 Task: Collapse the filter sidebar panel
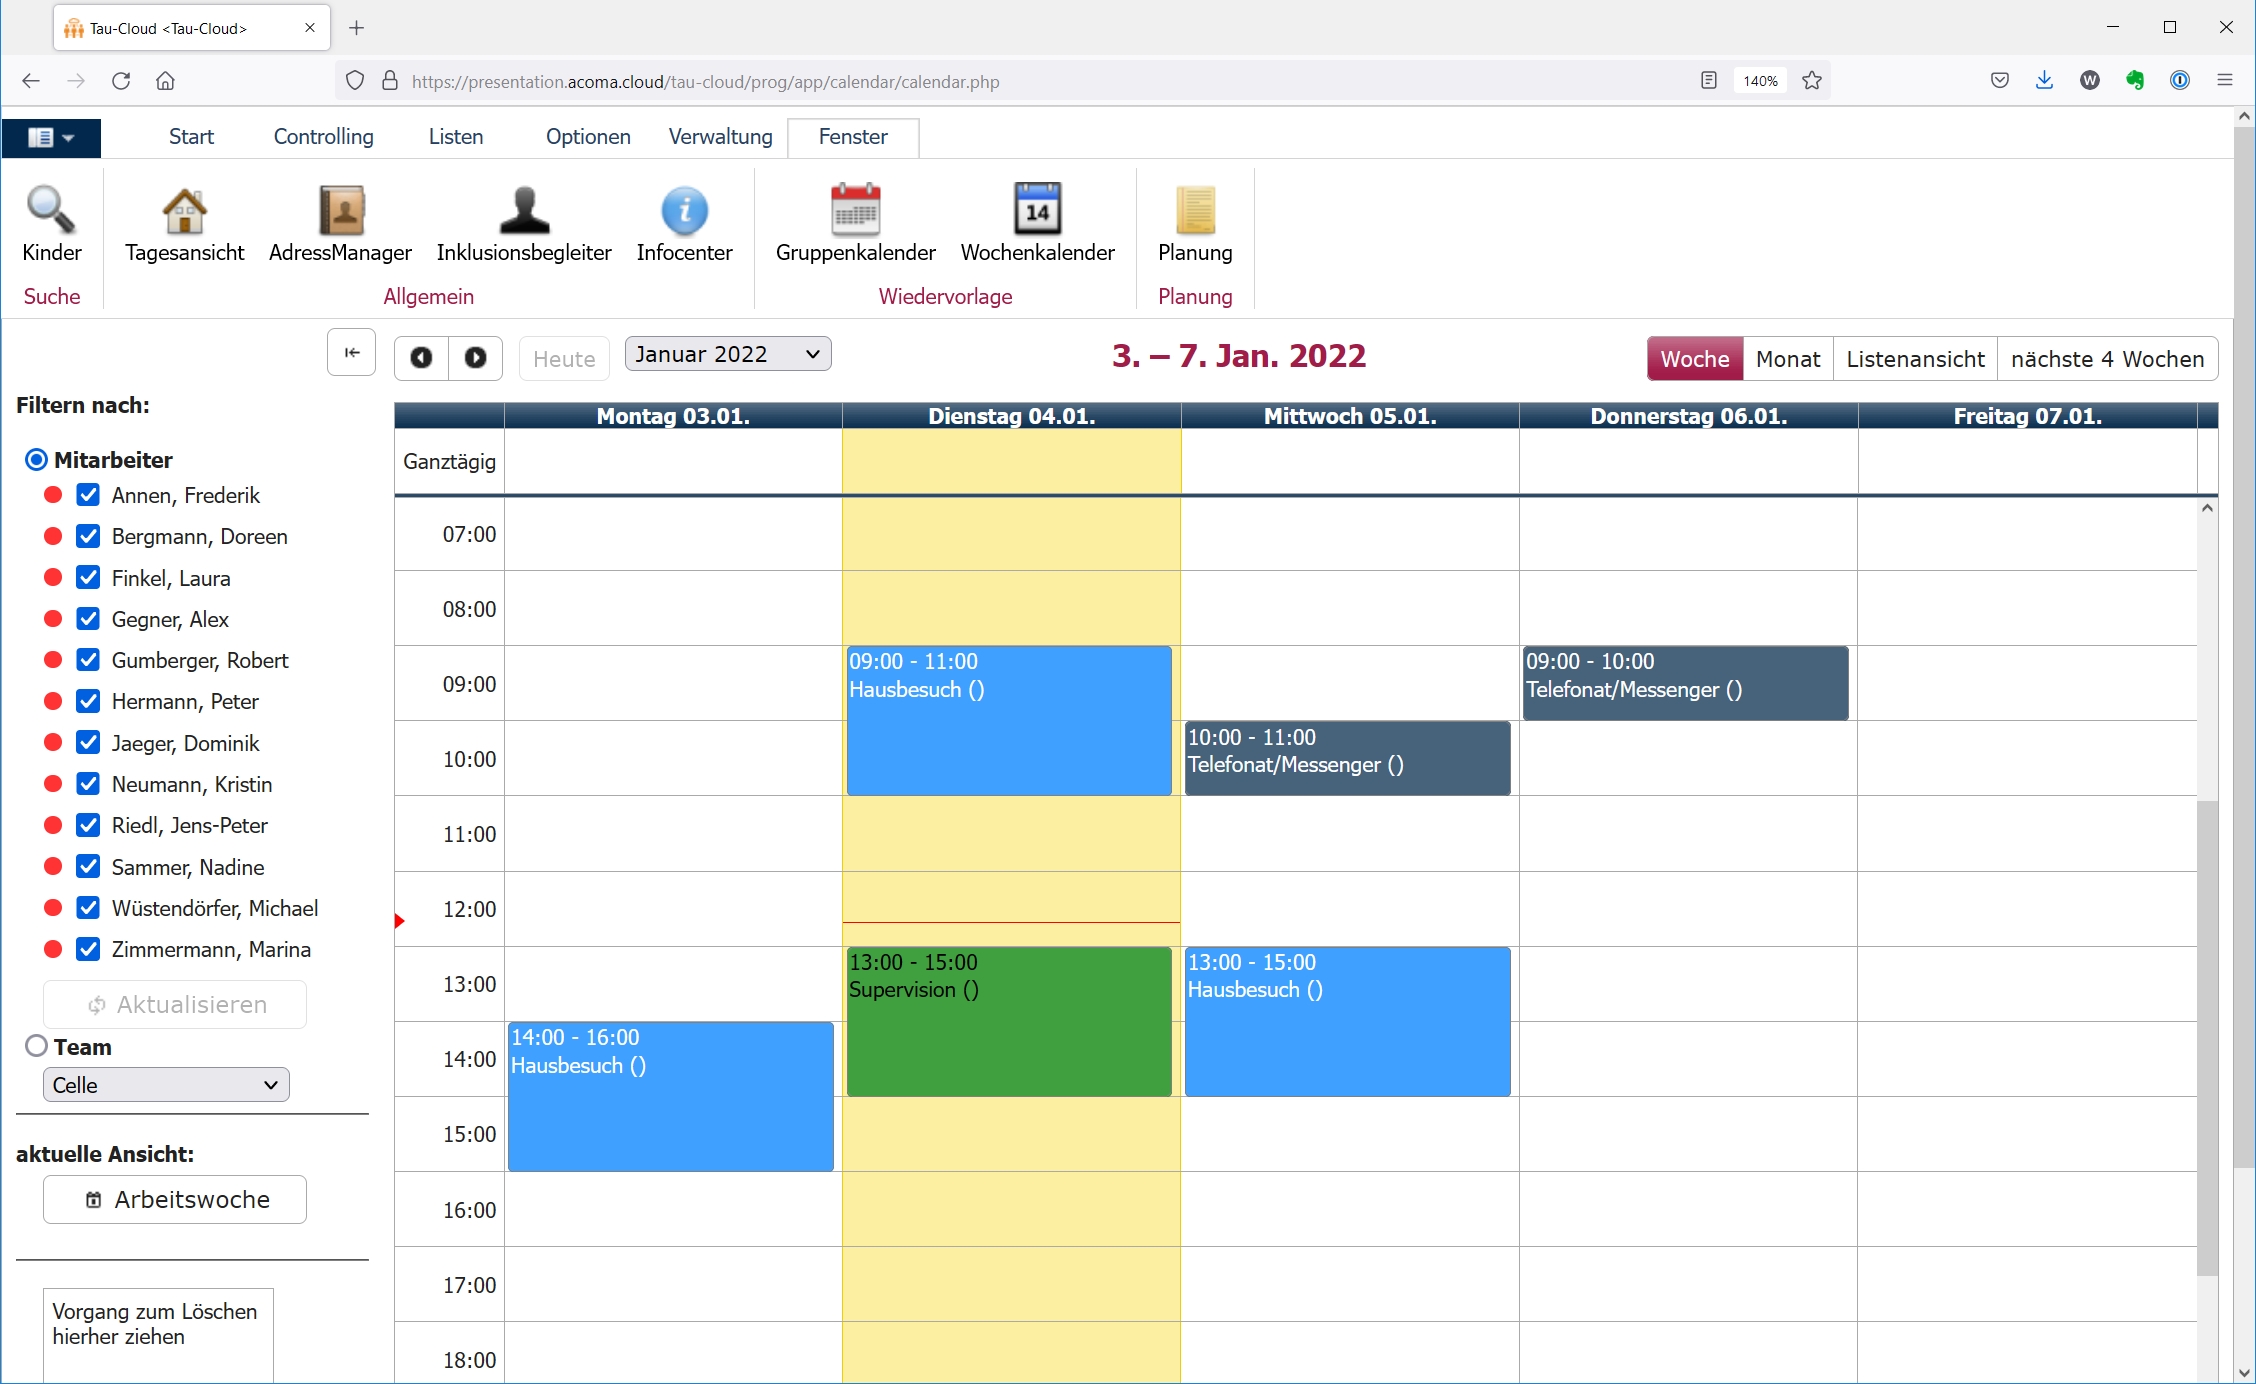(351, 353)
